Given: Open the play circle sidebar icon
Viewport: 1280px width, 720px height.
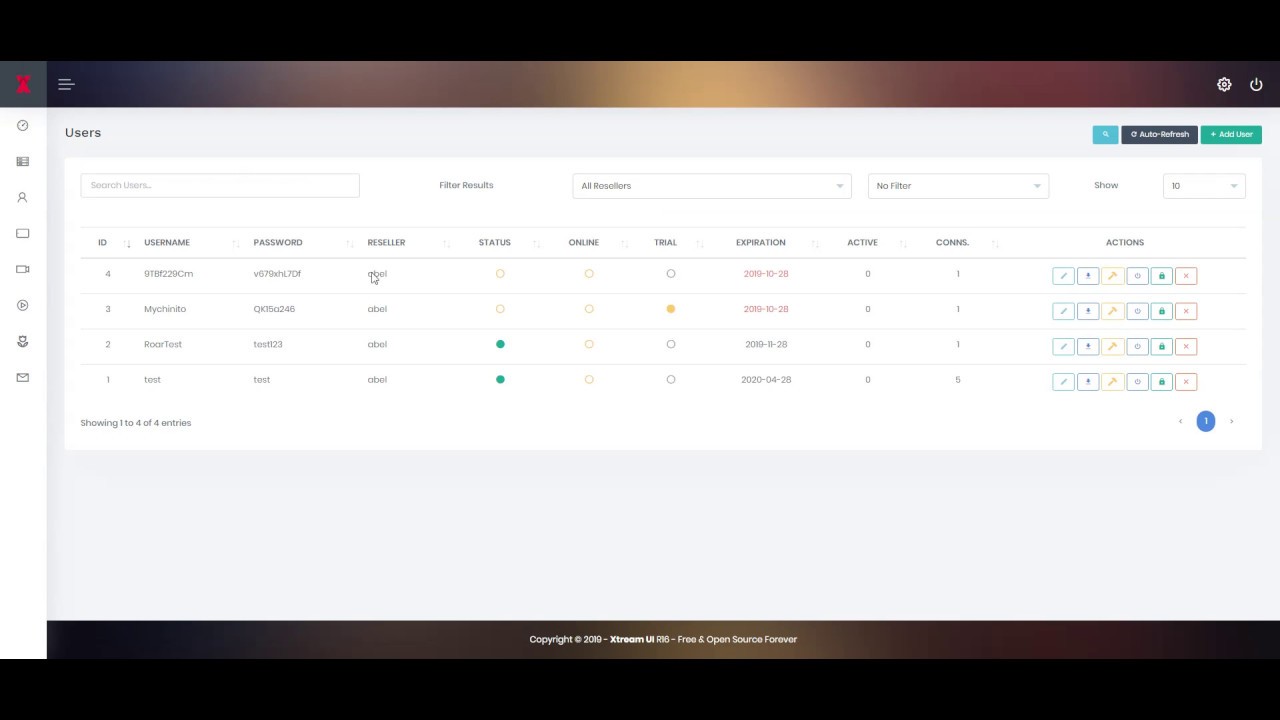Looking at the screenshot, I should coord(22,305).
